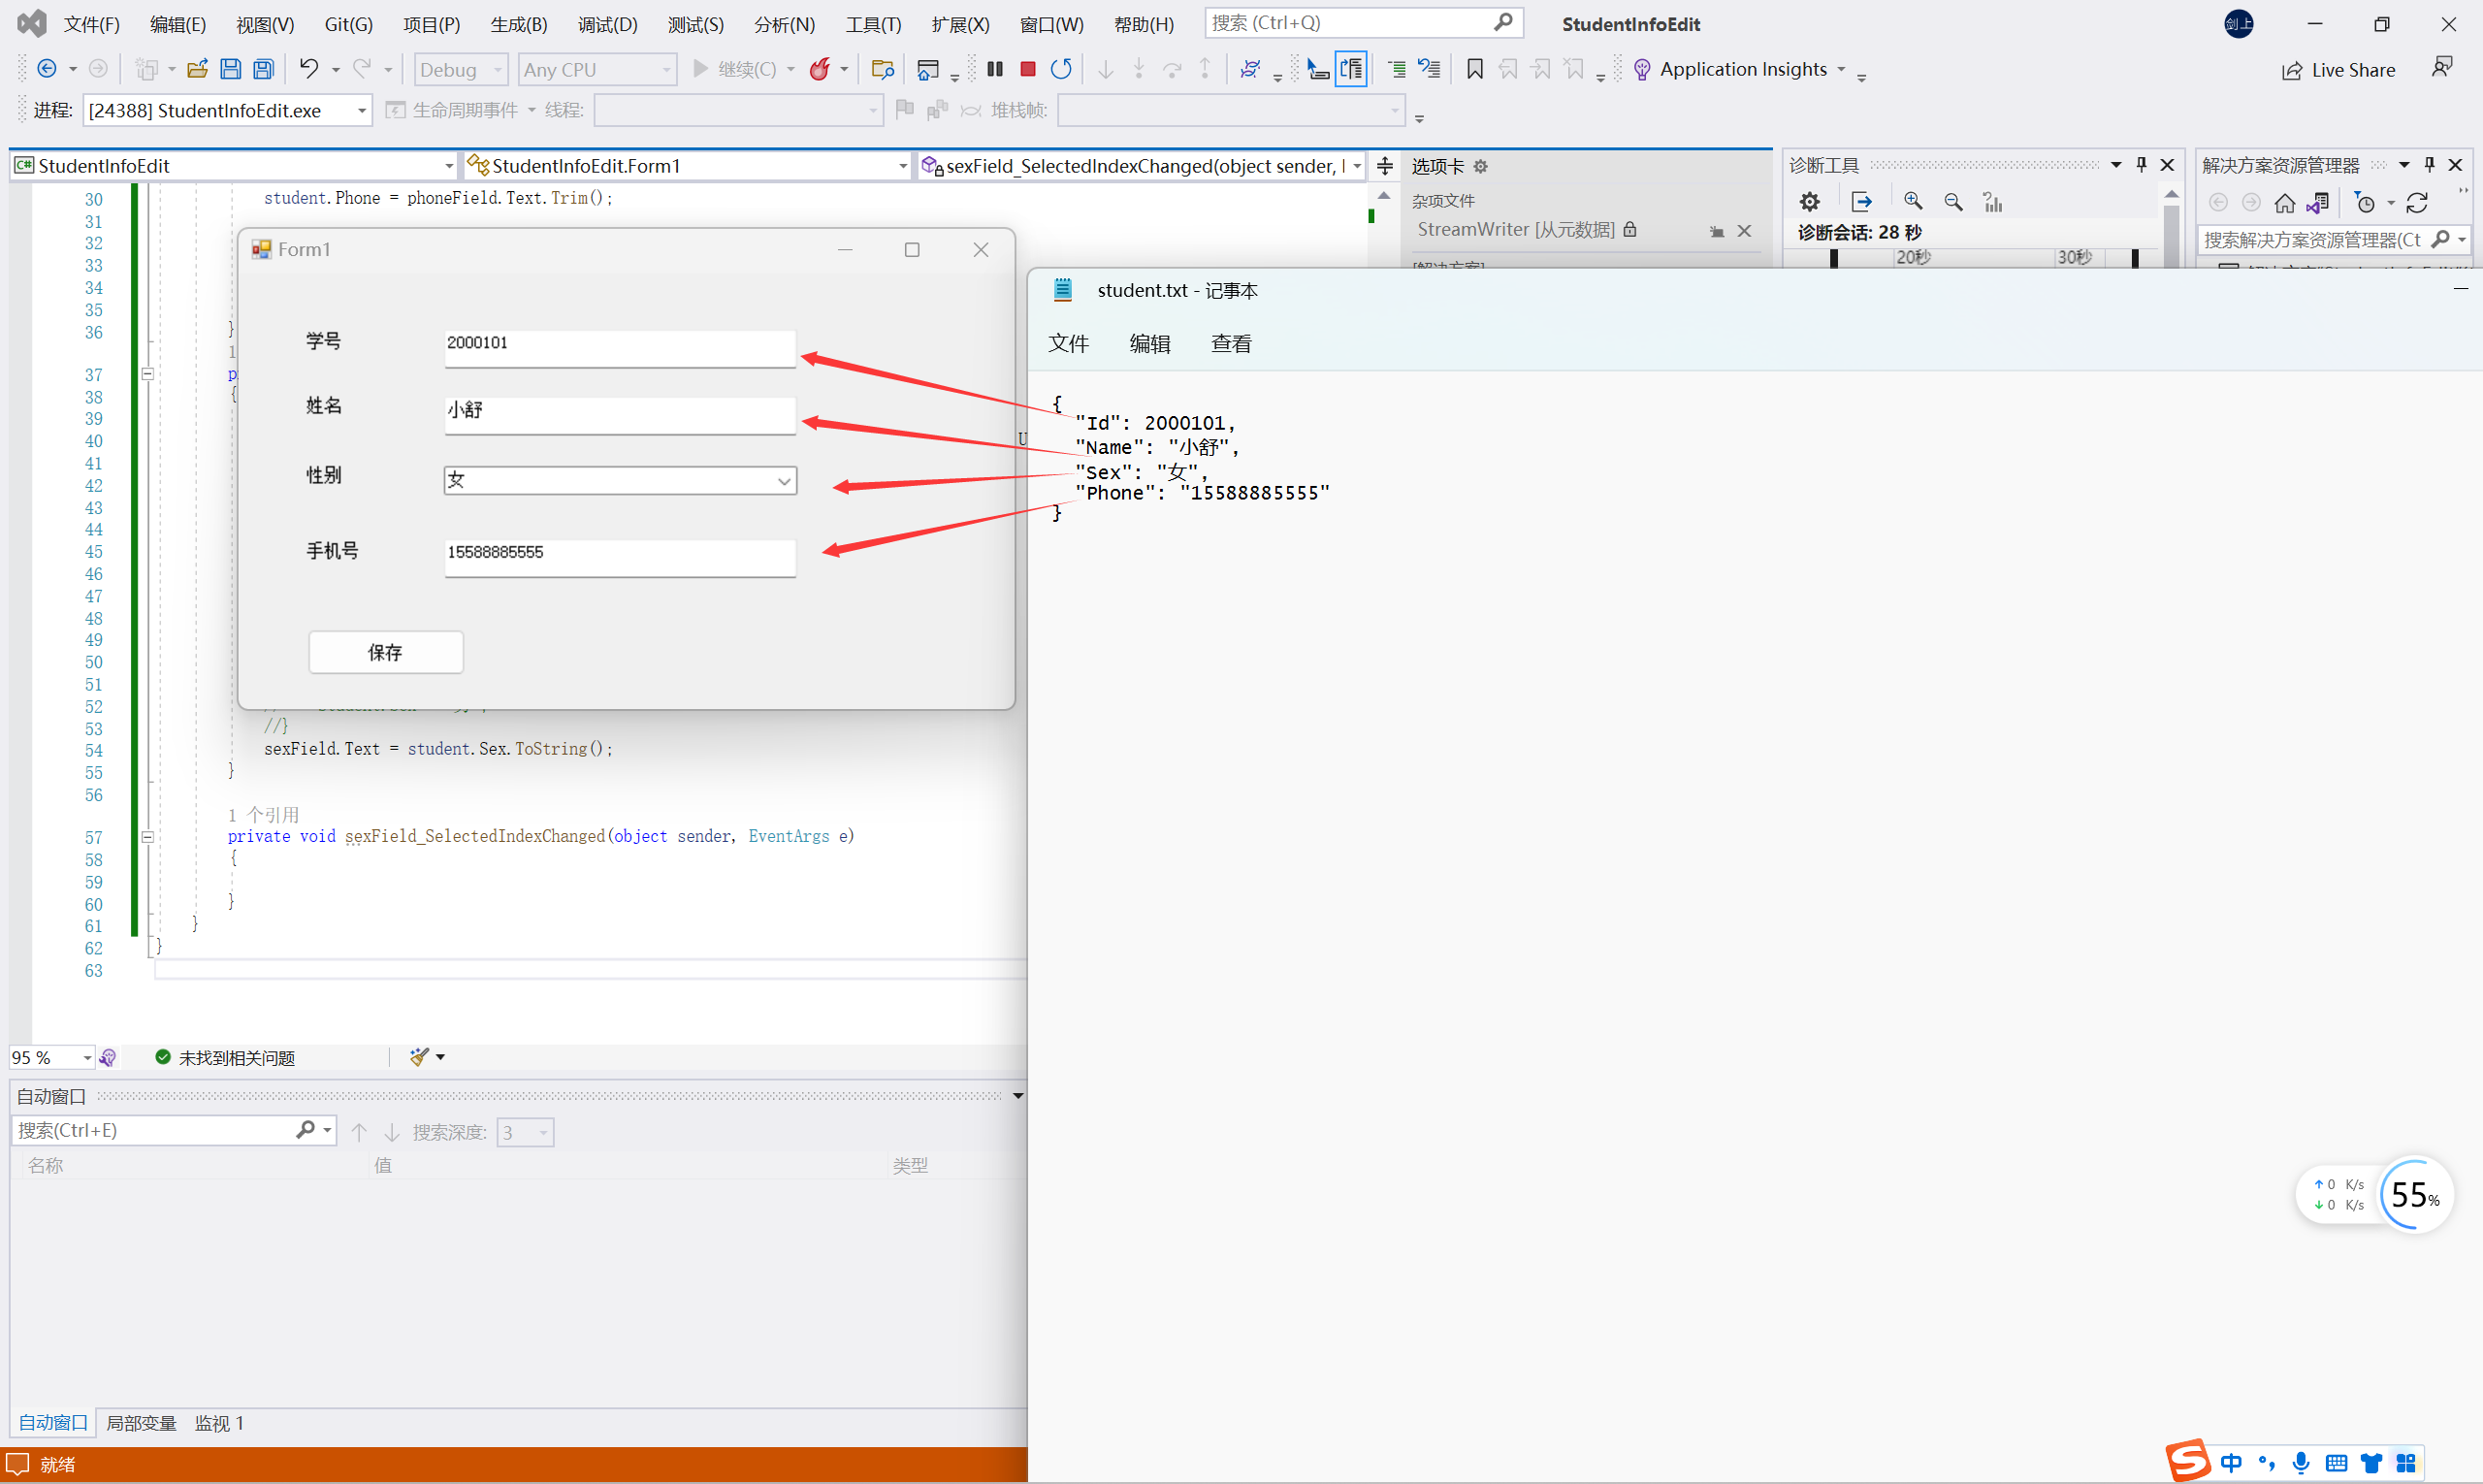Open diagnostic tools settings gear
Image resolution: width=2483 pixels, height=1484 pixels.
(x=1809, y=202)
